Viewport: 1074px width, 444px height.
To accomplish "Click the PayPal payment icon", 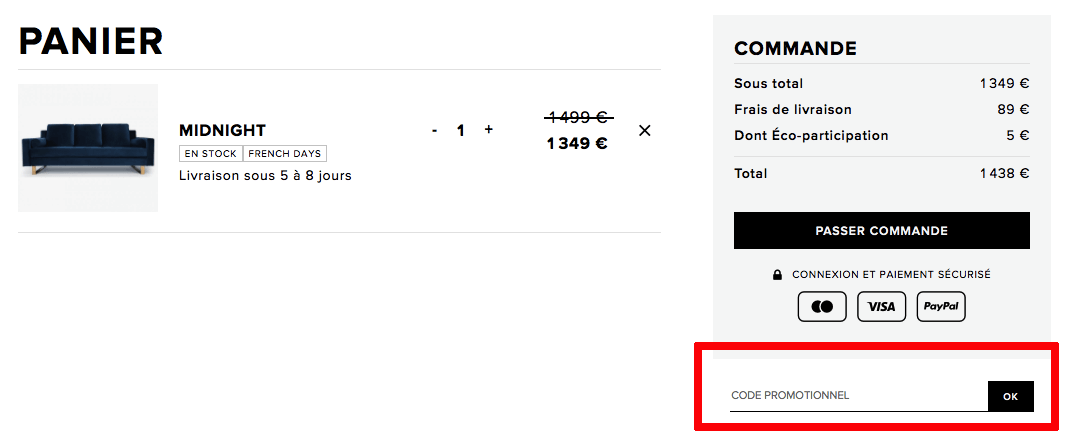I will (x=941, y=306).
